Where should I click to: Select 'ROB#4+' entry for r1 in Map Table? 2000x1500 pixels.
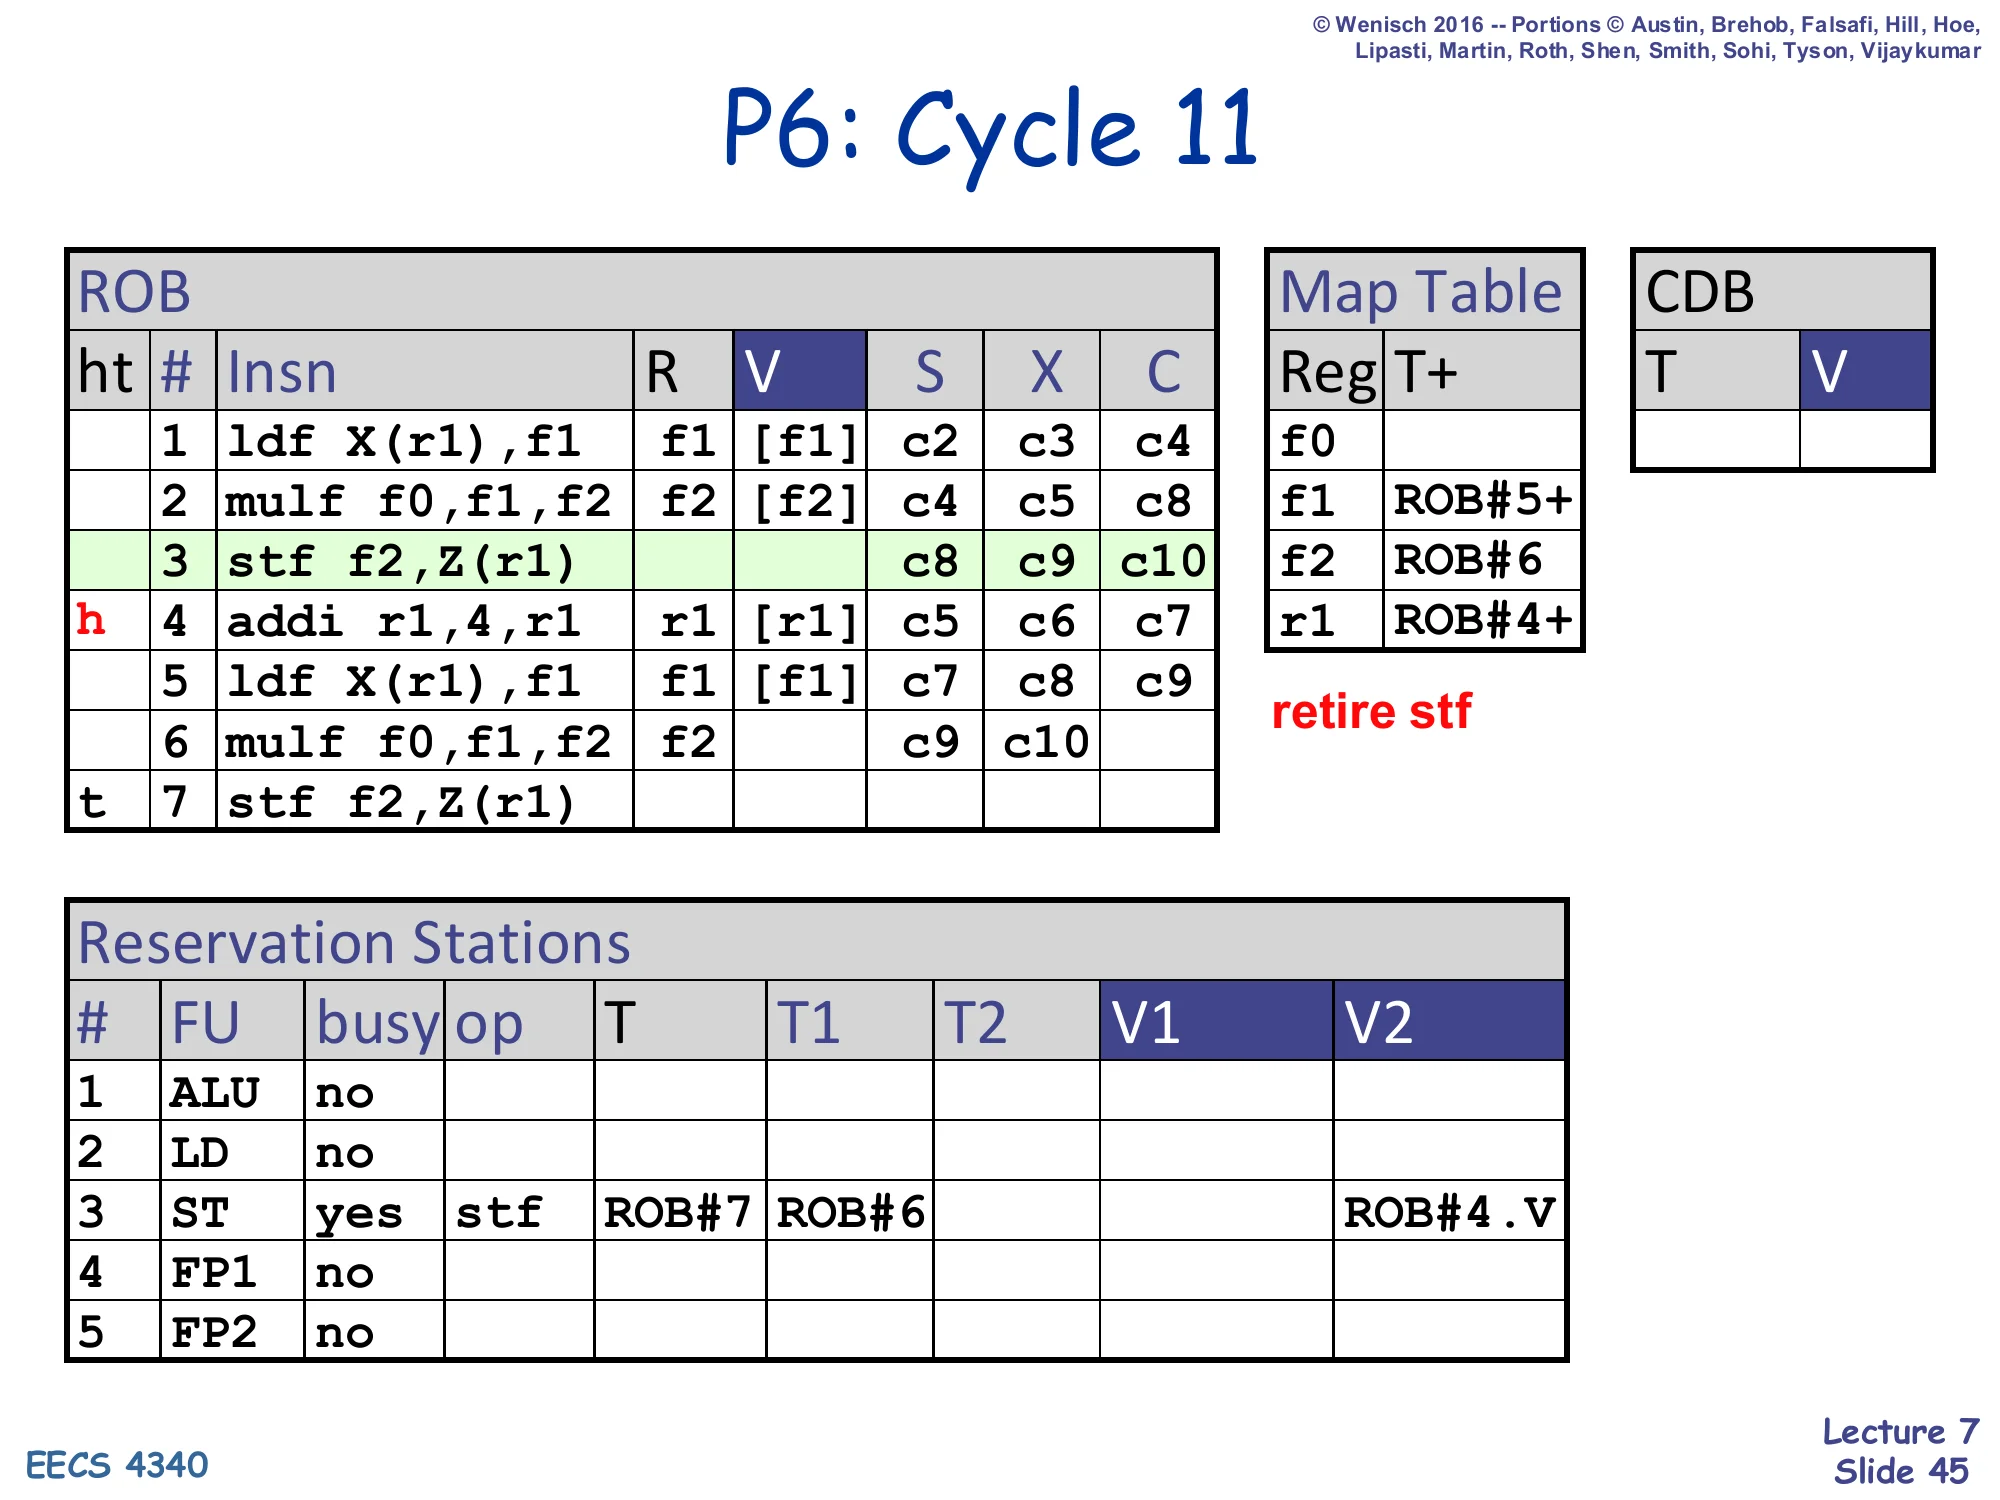[x=1483, y=620]
